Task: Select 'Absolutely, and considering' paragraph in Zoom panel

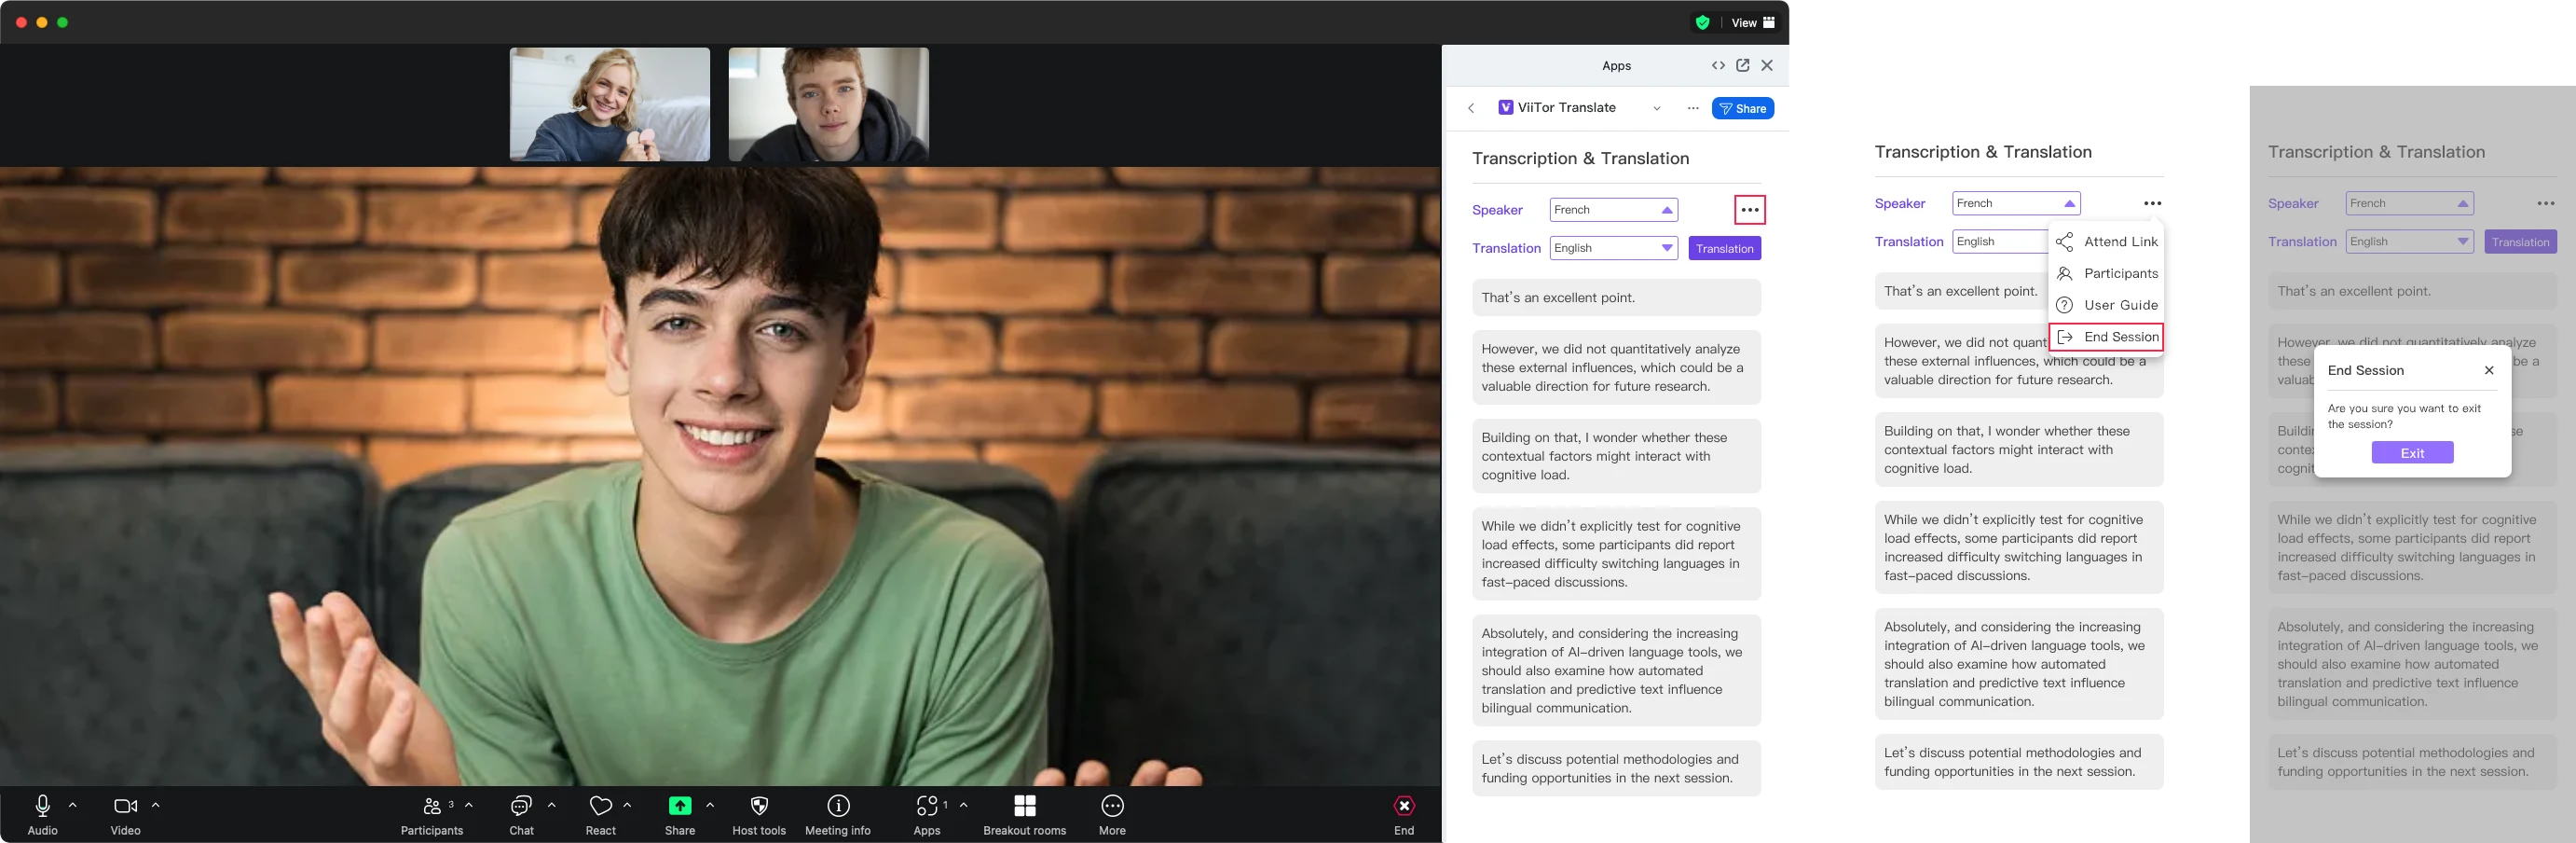Action: [x=1616, y=671]
